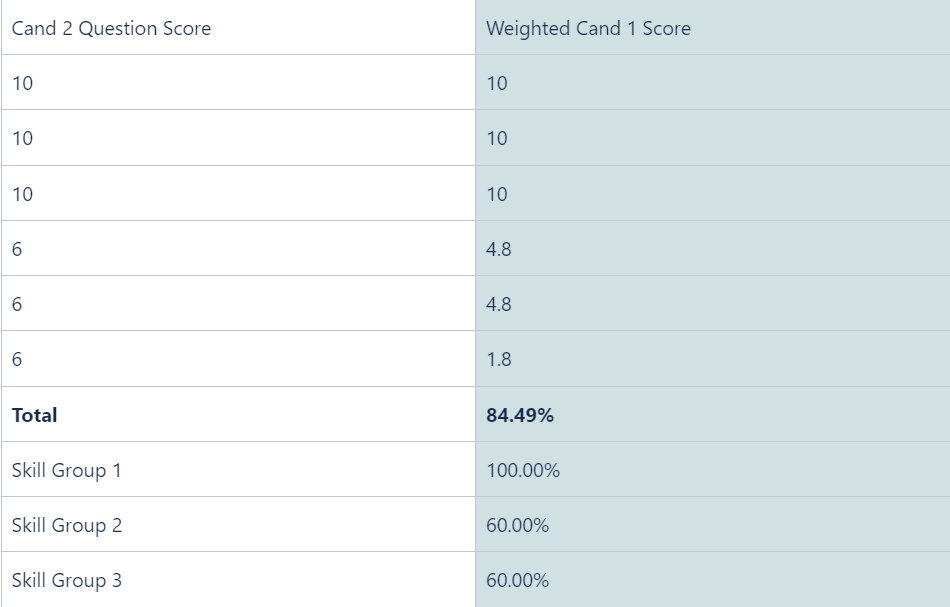Screen dimensions: 950x607
Task: Click the second 4.8 weighted score cell
Action: (x=712, y=304)
